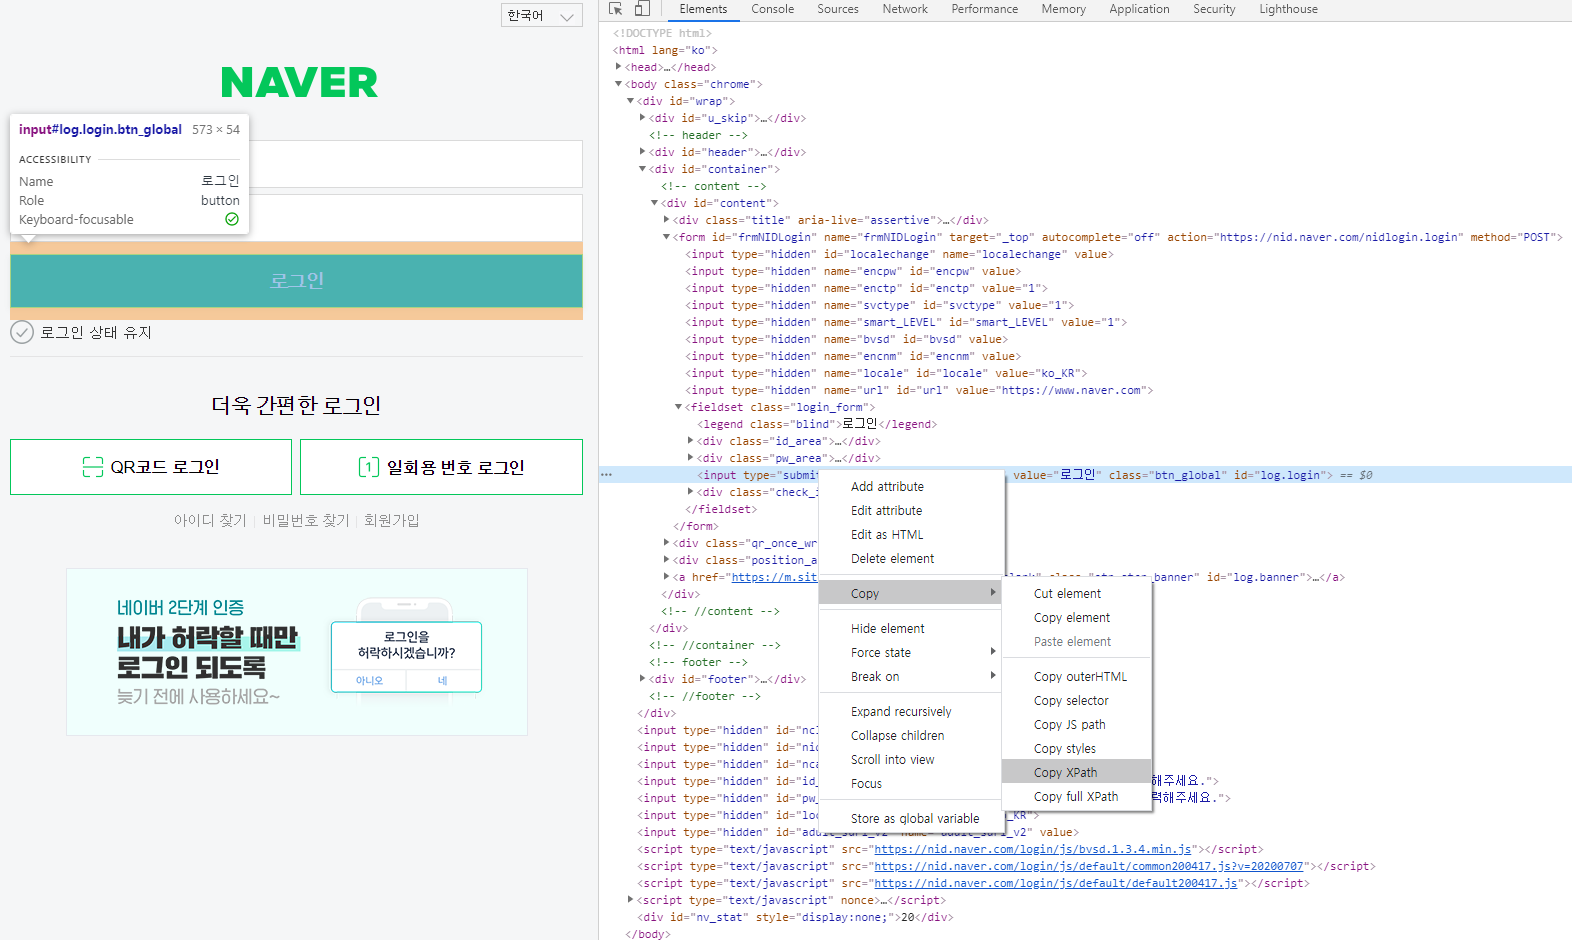Open the Break on submenu arrow

[x=993, y=676]
